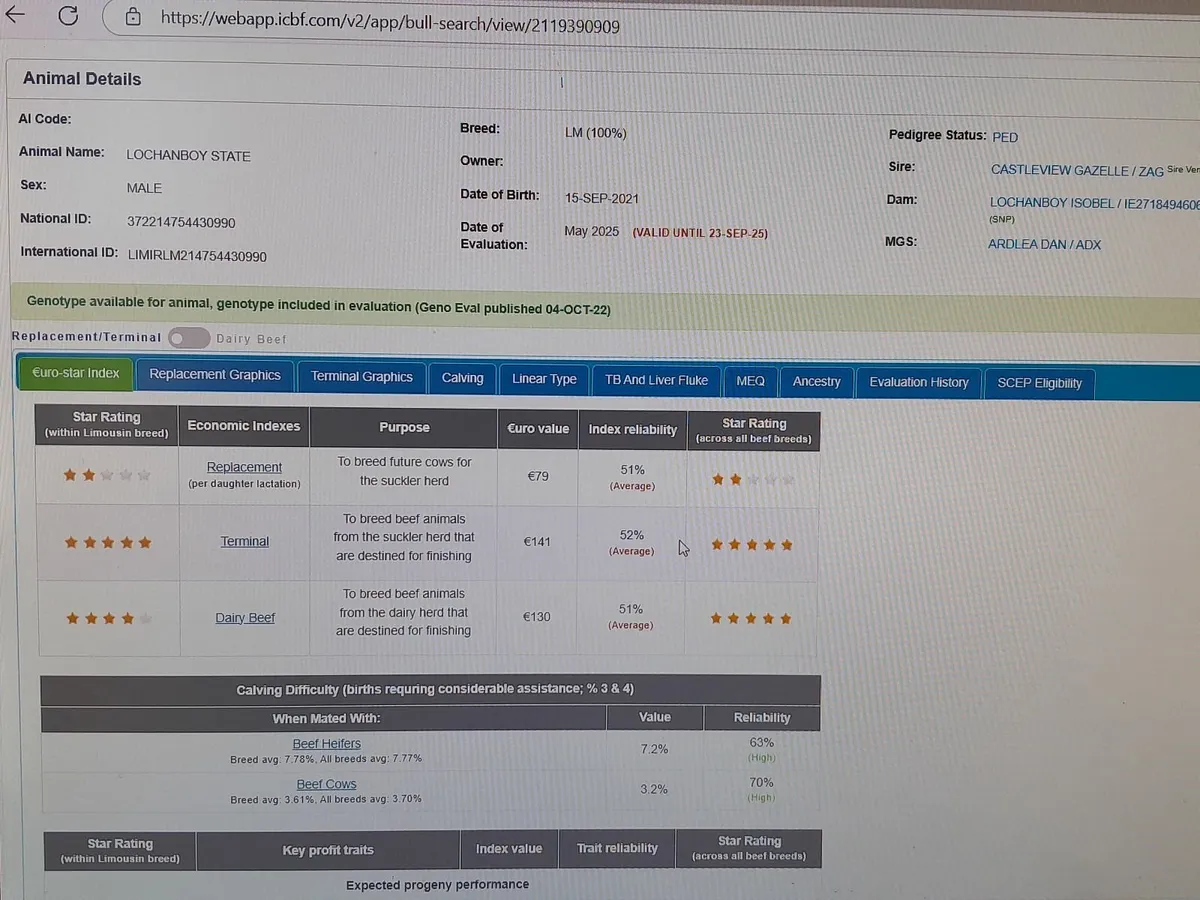Click the 3.2% Beef Cows calving value
Viewport: 1200px width, 900px height.
click(x=653, y=789)
